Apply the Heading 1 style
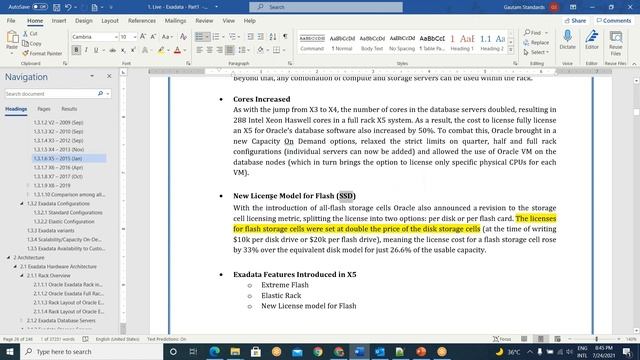 tap(462, 42)
